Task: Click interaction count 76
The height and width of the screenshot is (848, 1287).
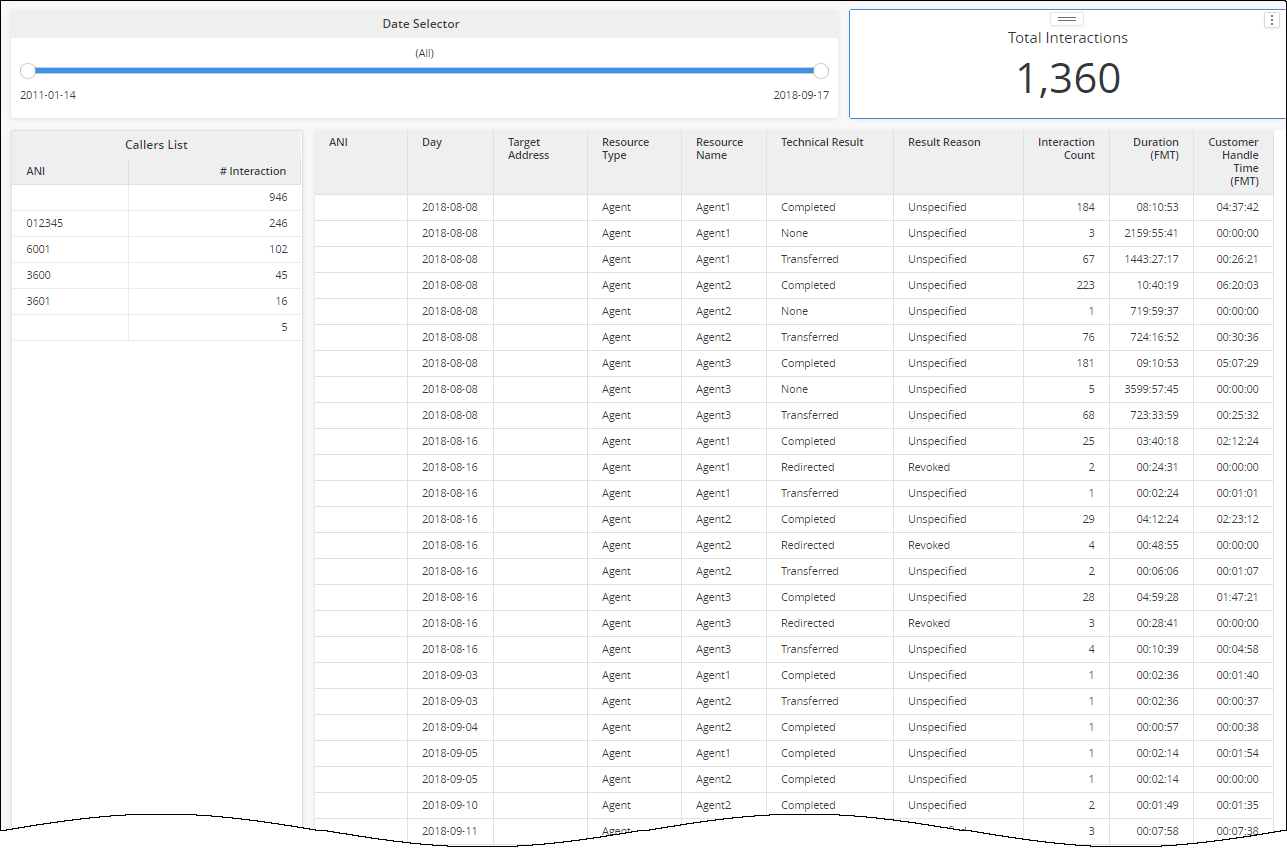Action: (1088, 337)
